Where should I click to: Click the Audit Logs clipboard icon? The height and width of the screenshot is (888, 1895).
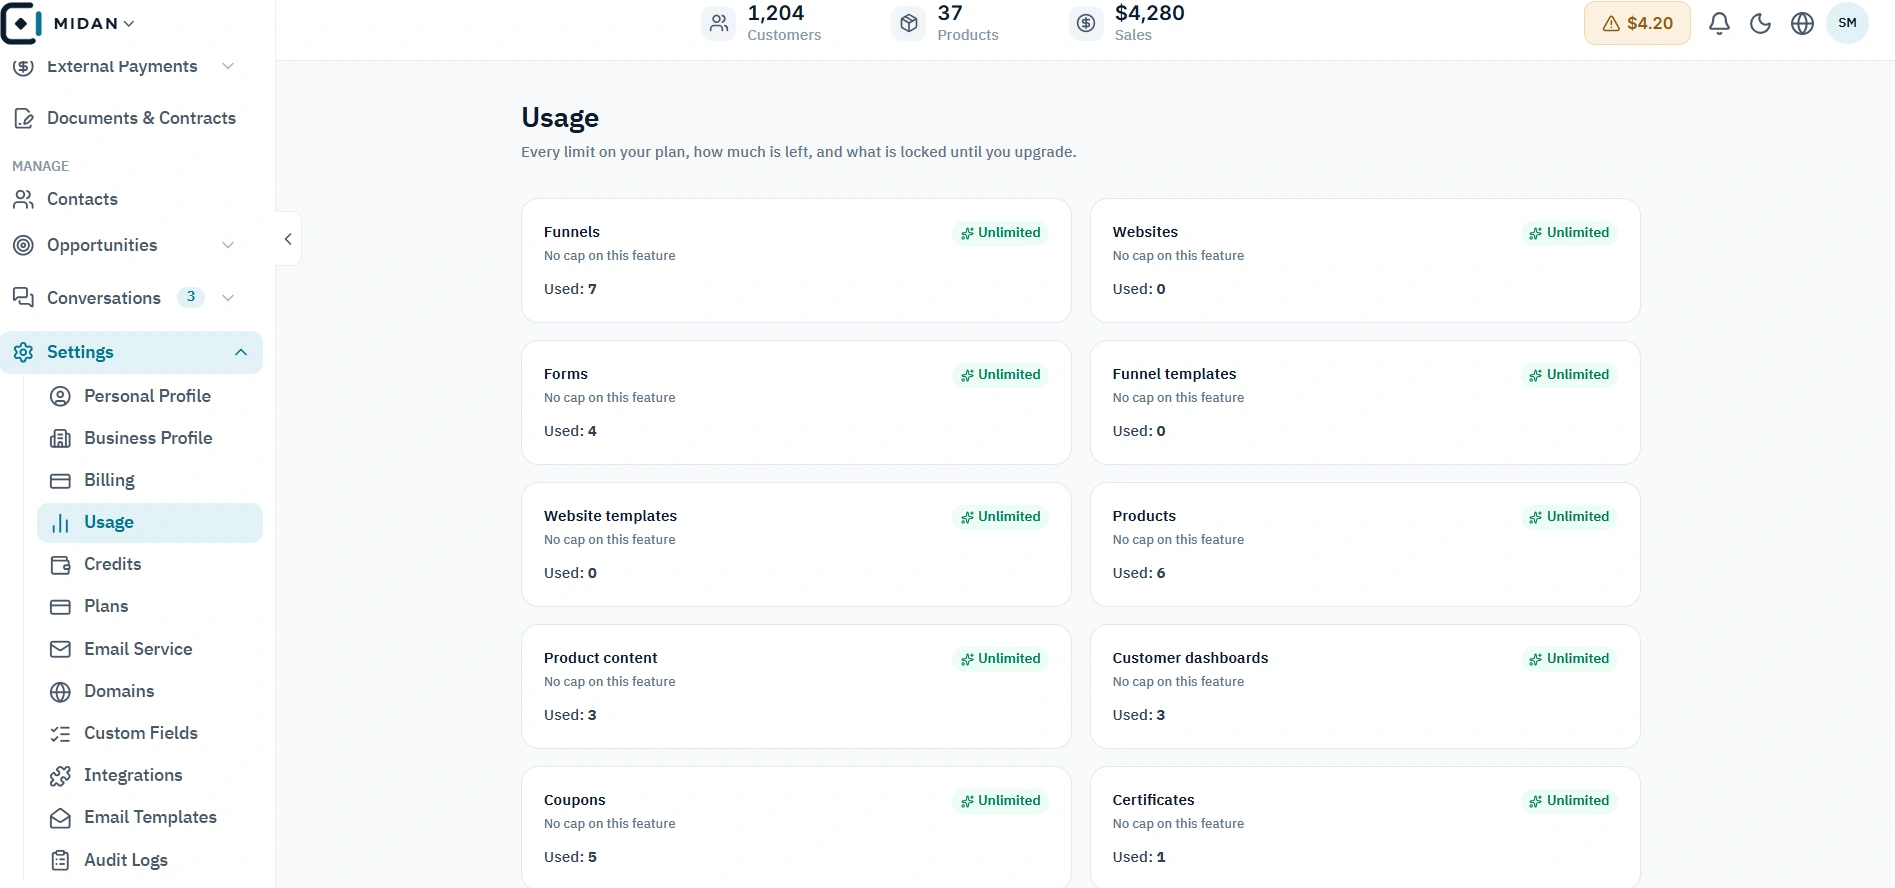coord(61,860)
